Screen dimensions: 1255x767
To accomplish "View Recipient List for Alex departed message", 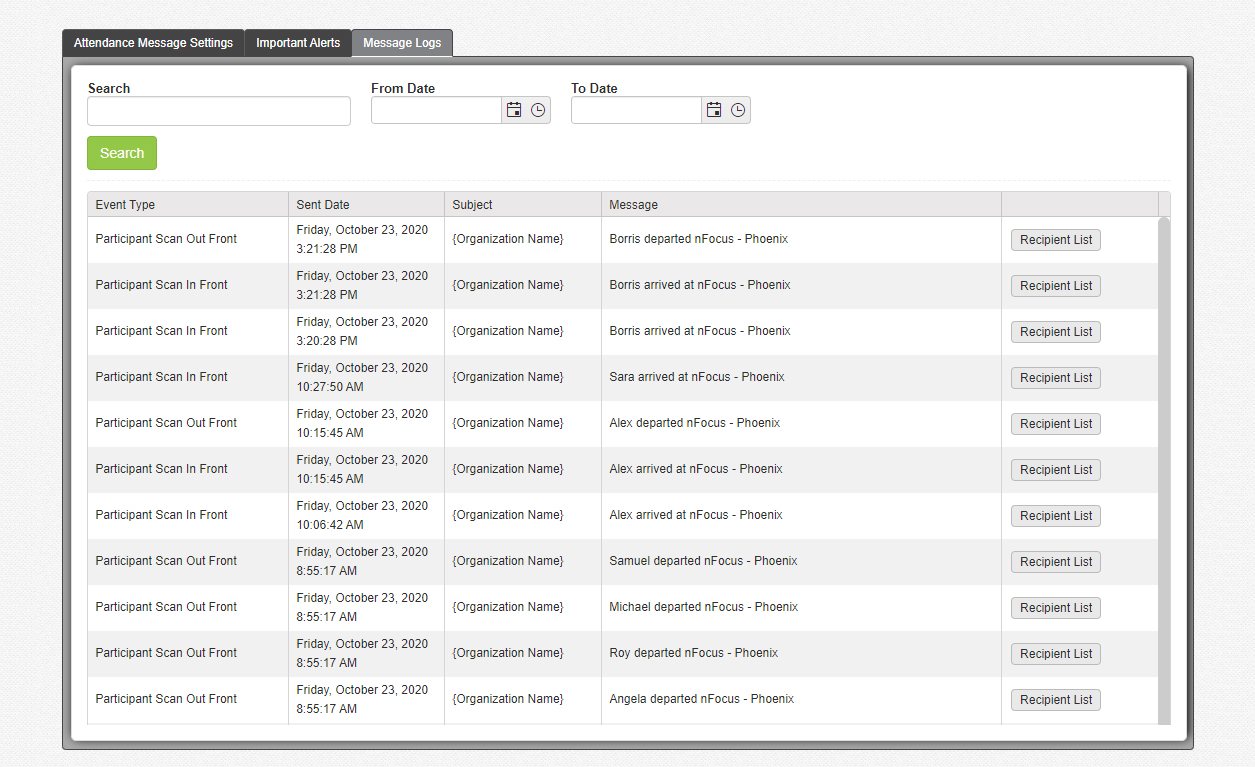I will (1055, 424).
